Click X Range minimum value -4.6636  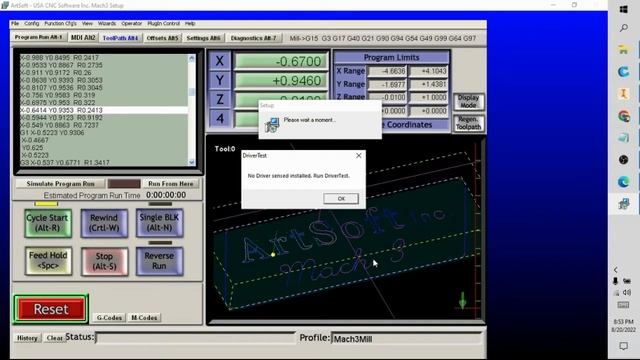point(387,71)
